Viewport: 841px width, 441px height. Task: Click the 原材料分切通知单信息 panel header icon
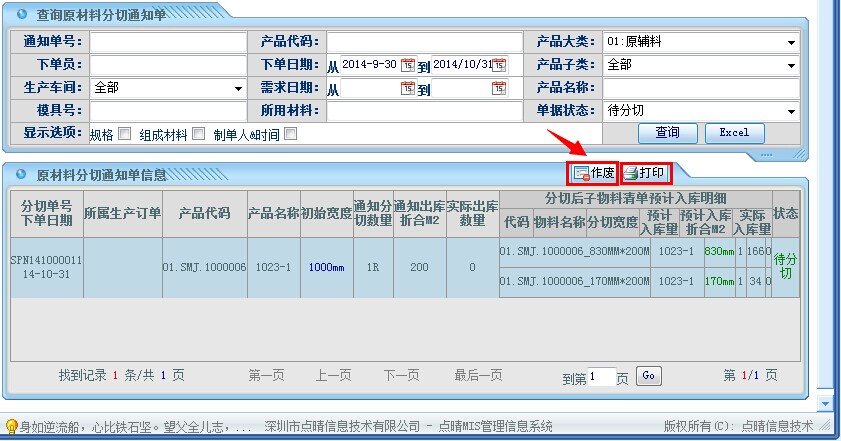(21, 175)
